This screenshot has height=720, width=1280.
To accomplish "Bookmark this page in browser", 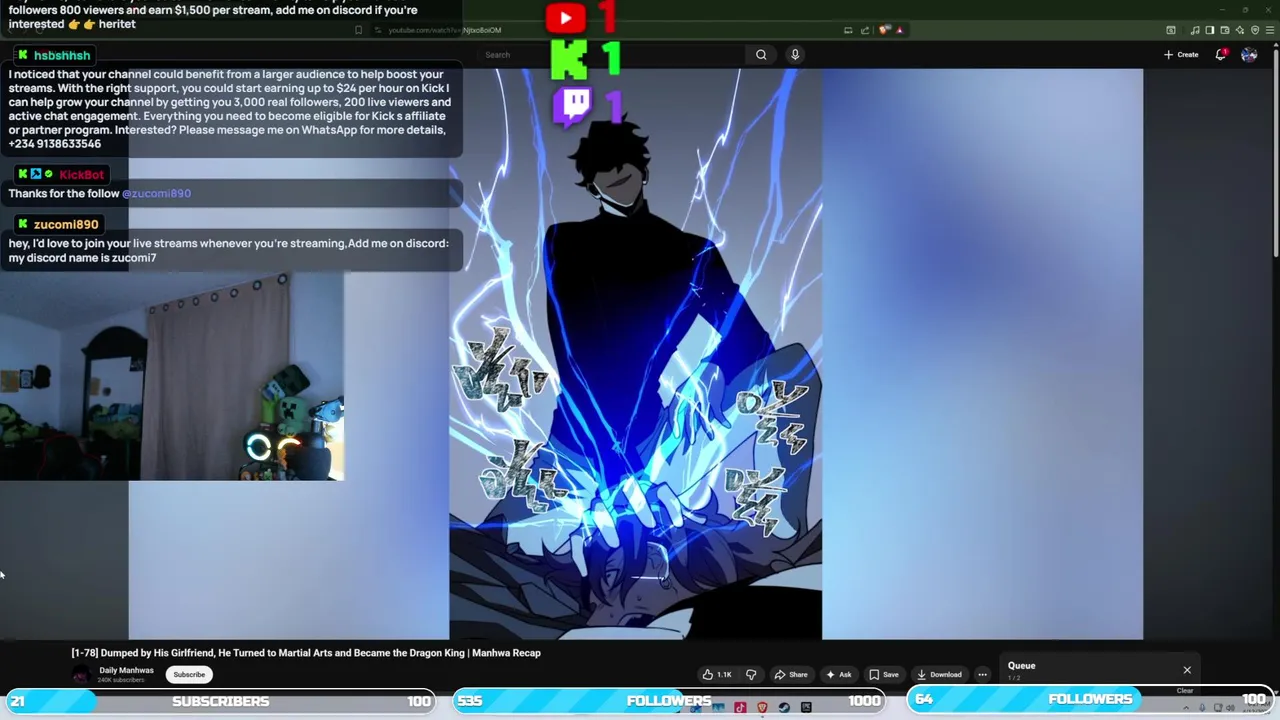I will [x=358, y=30].
